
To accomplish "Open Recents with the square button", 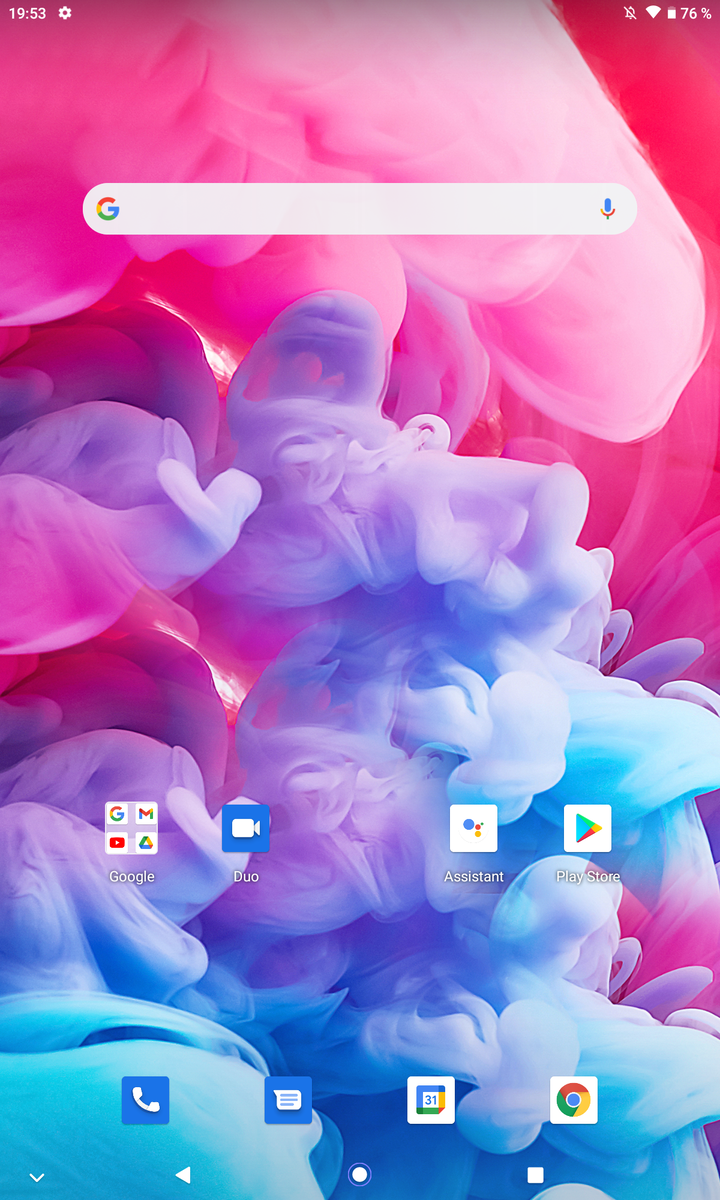I will 535,1175.
